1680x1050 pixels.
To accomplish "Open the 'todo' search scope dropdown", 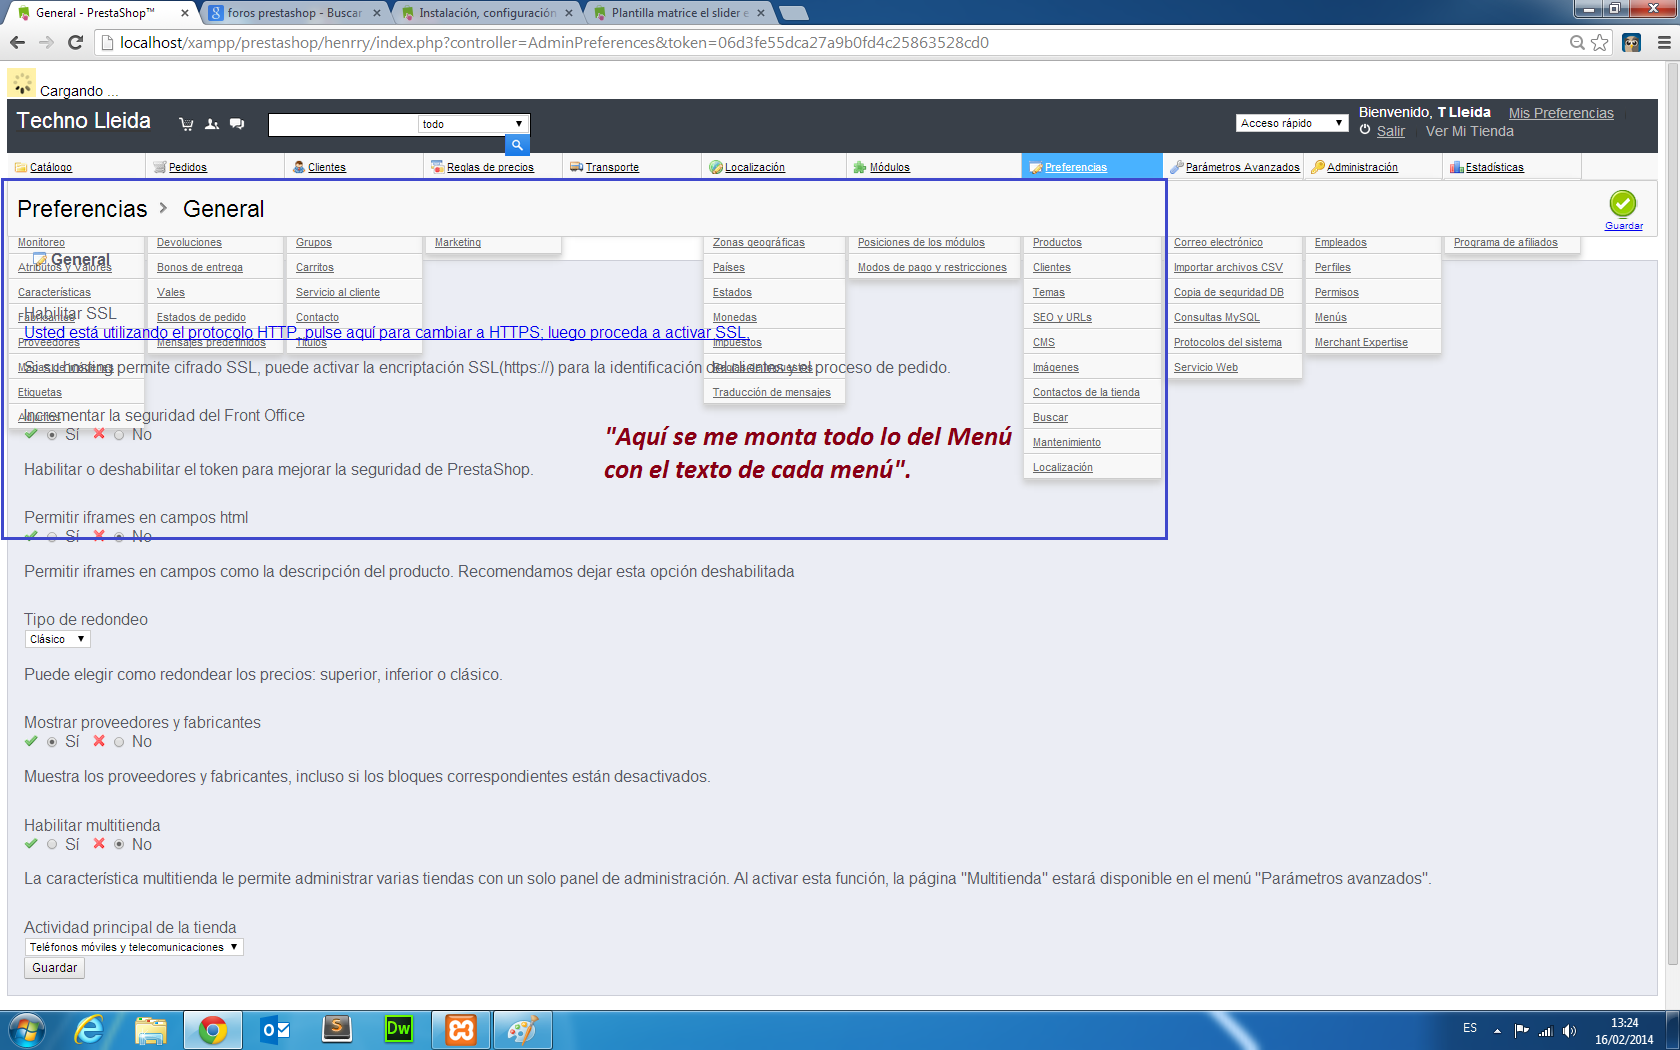I will (473, 124).
